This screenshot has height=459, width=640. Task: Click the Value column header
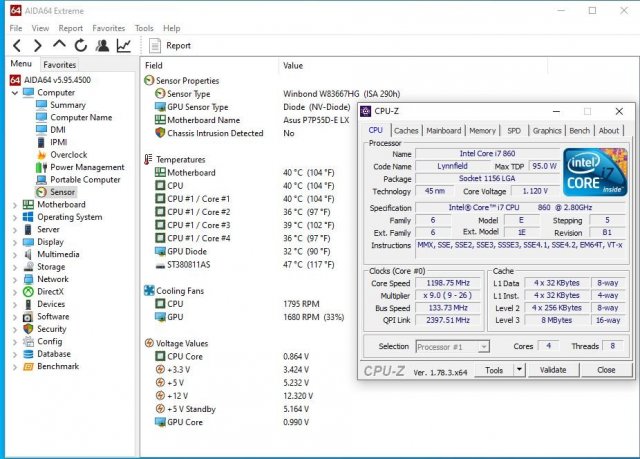(293, 65)
